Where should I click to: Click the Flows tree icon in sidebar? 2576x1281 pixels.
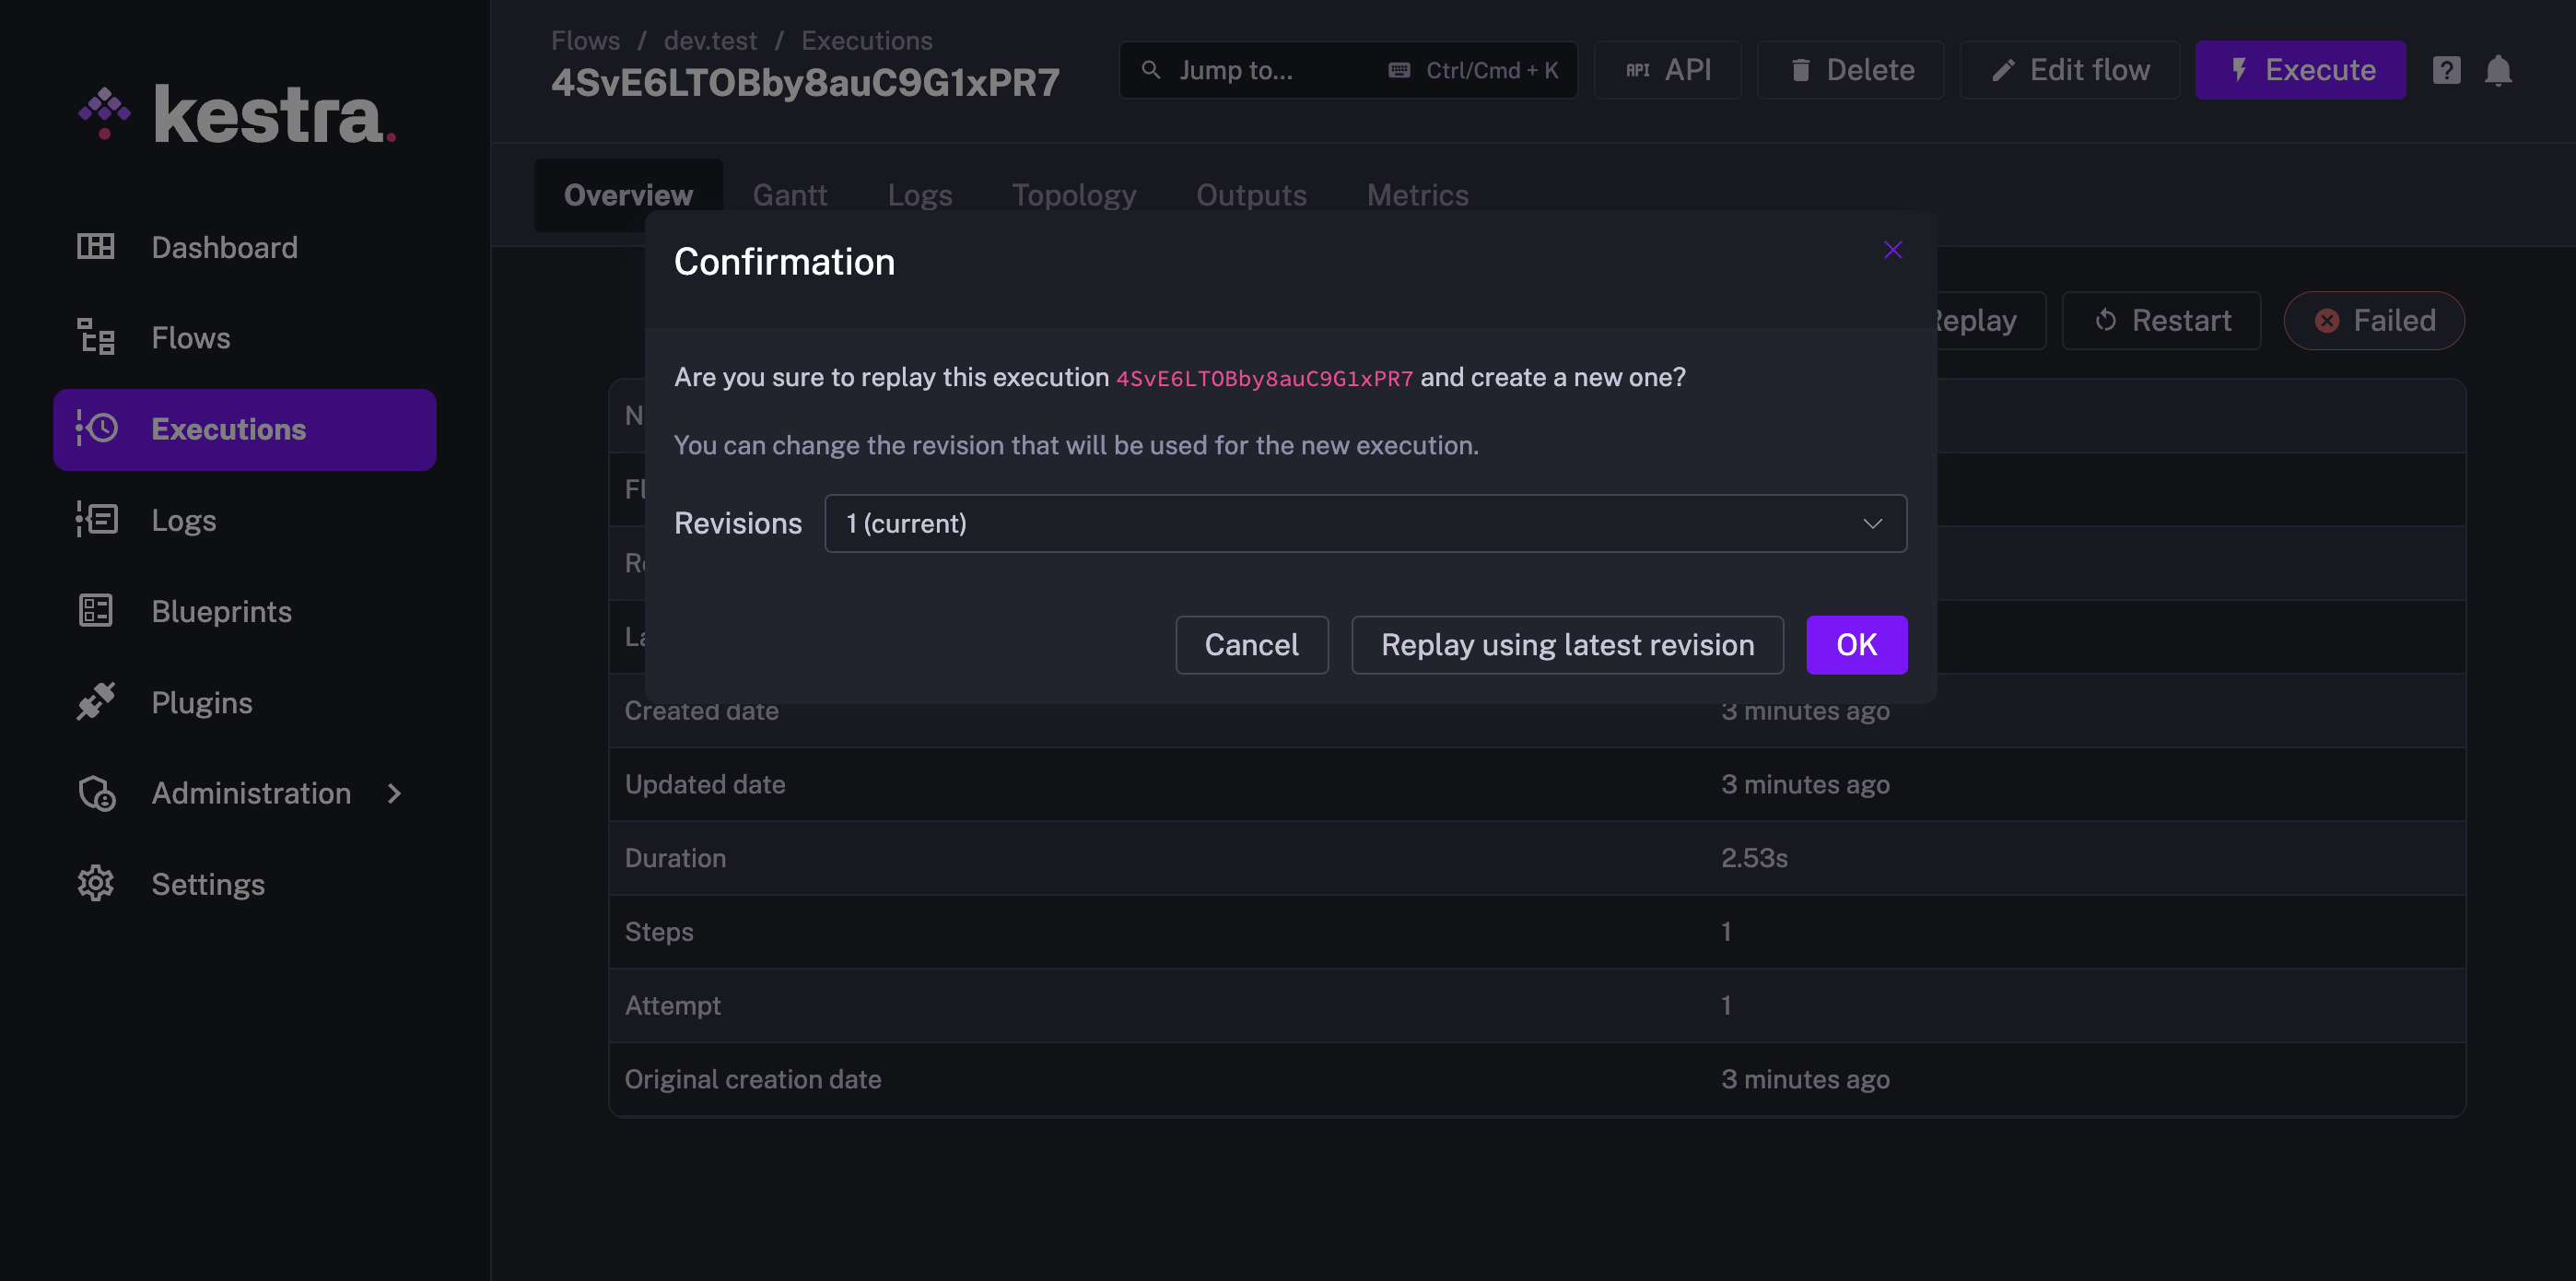(x=96, y=337)
